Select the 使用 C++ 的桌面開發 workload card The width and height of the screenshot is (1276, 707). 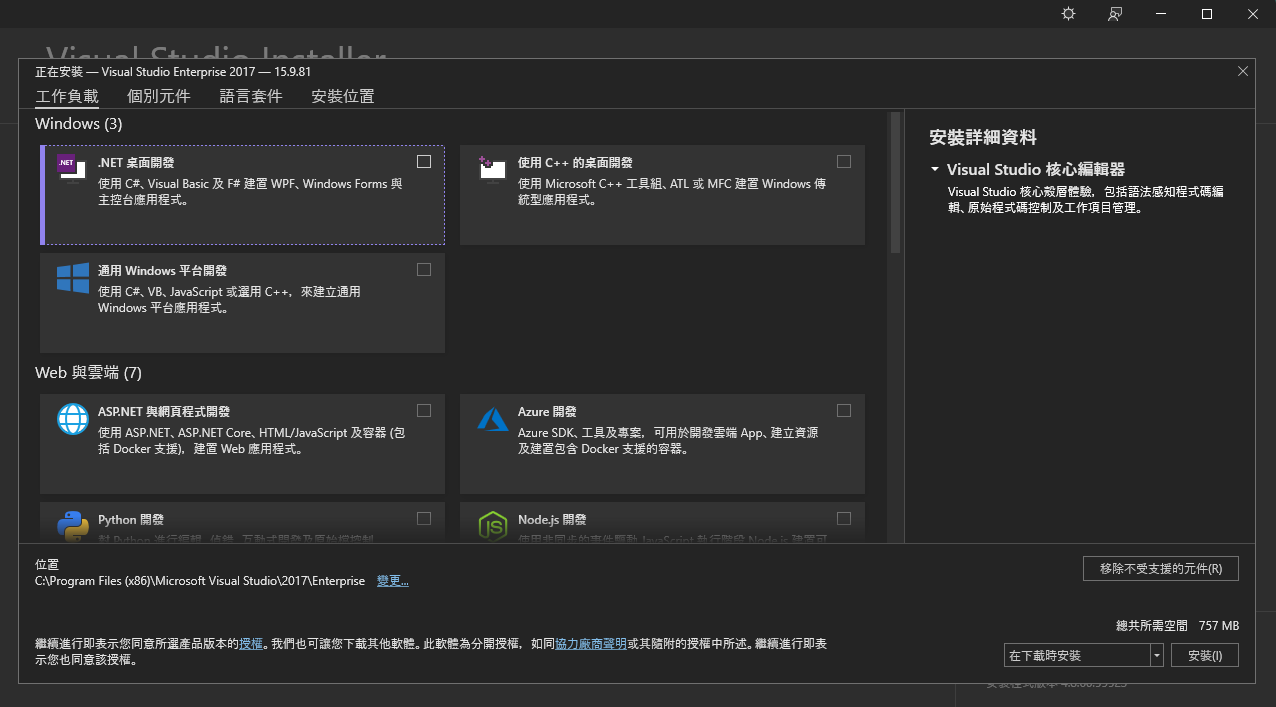click(x=662, y=195)
